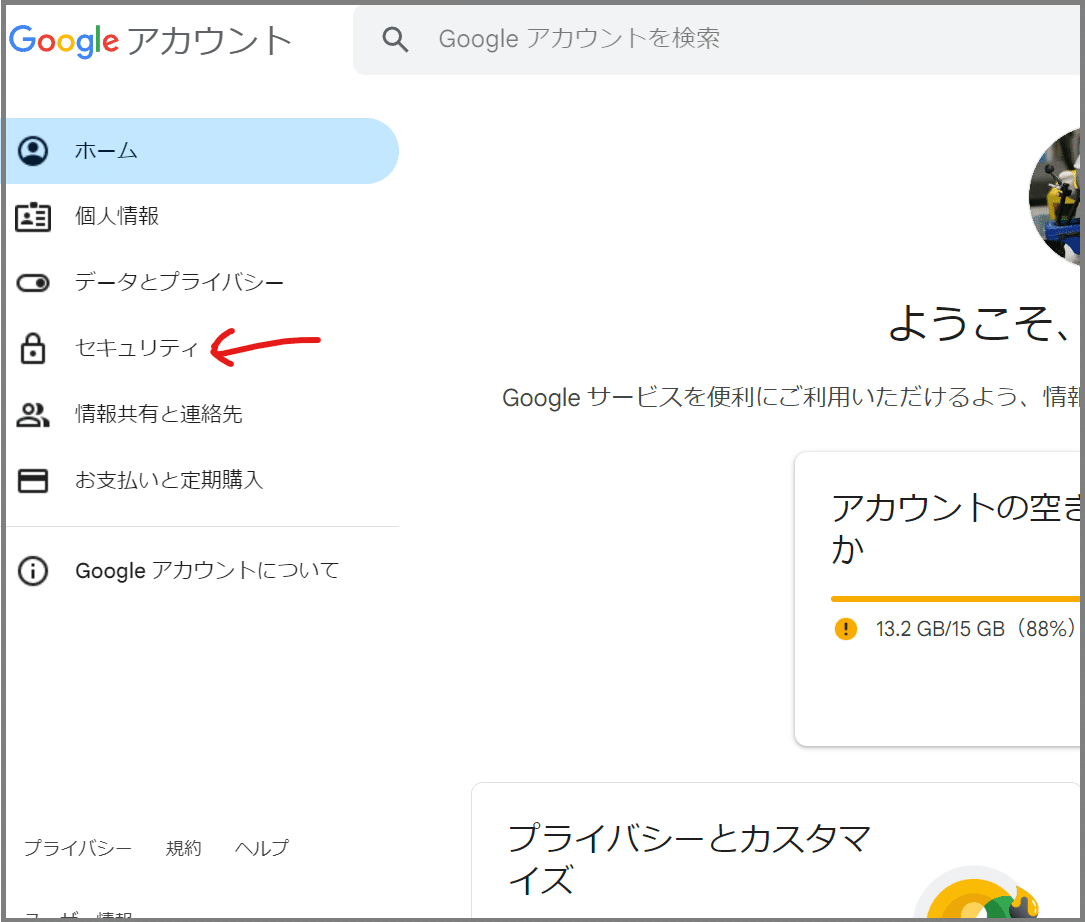Click the Google アカウント logo

[x=150, y=40]
